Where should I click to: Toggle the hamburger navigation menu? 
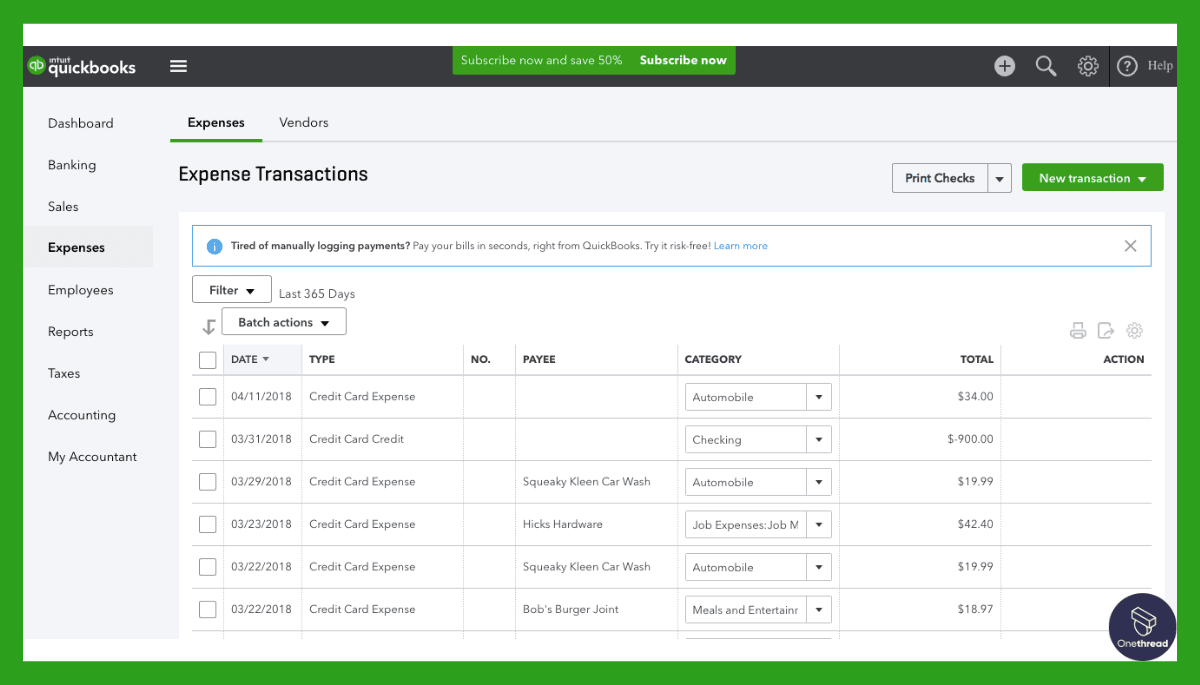click(x=178, y=66)
